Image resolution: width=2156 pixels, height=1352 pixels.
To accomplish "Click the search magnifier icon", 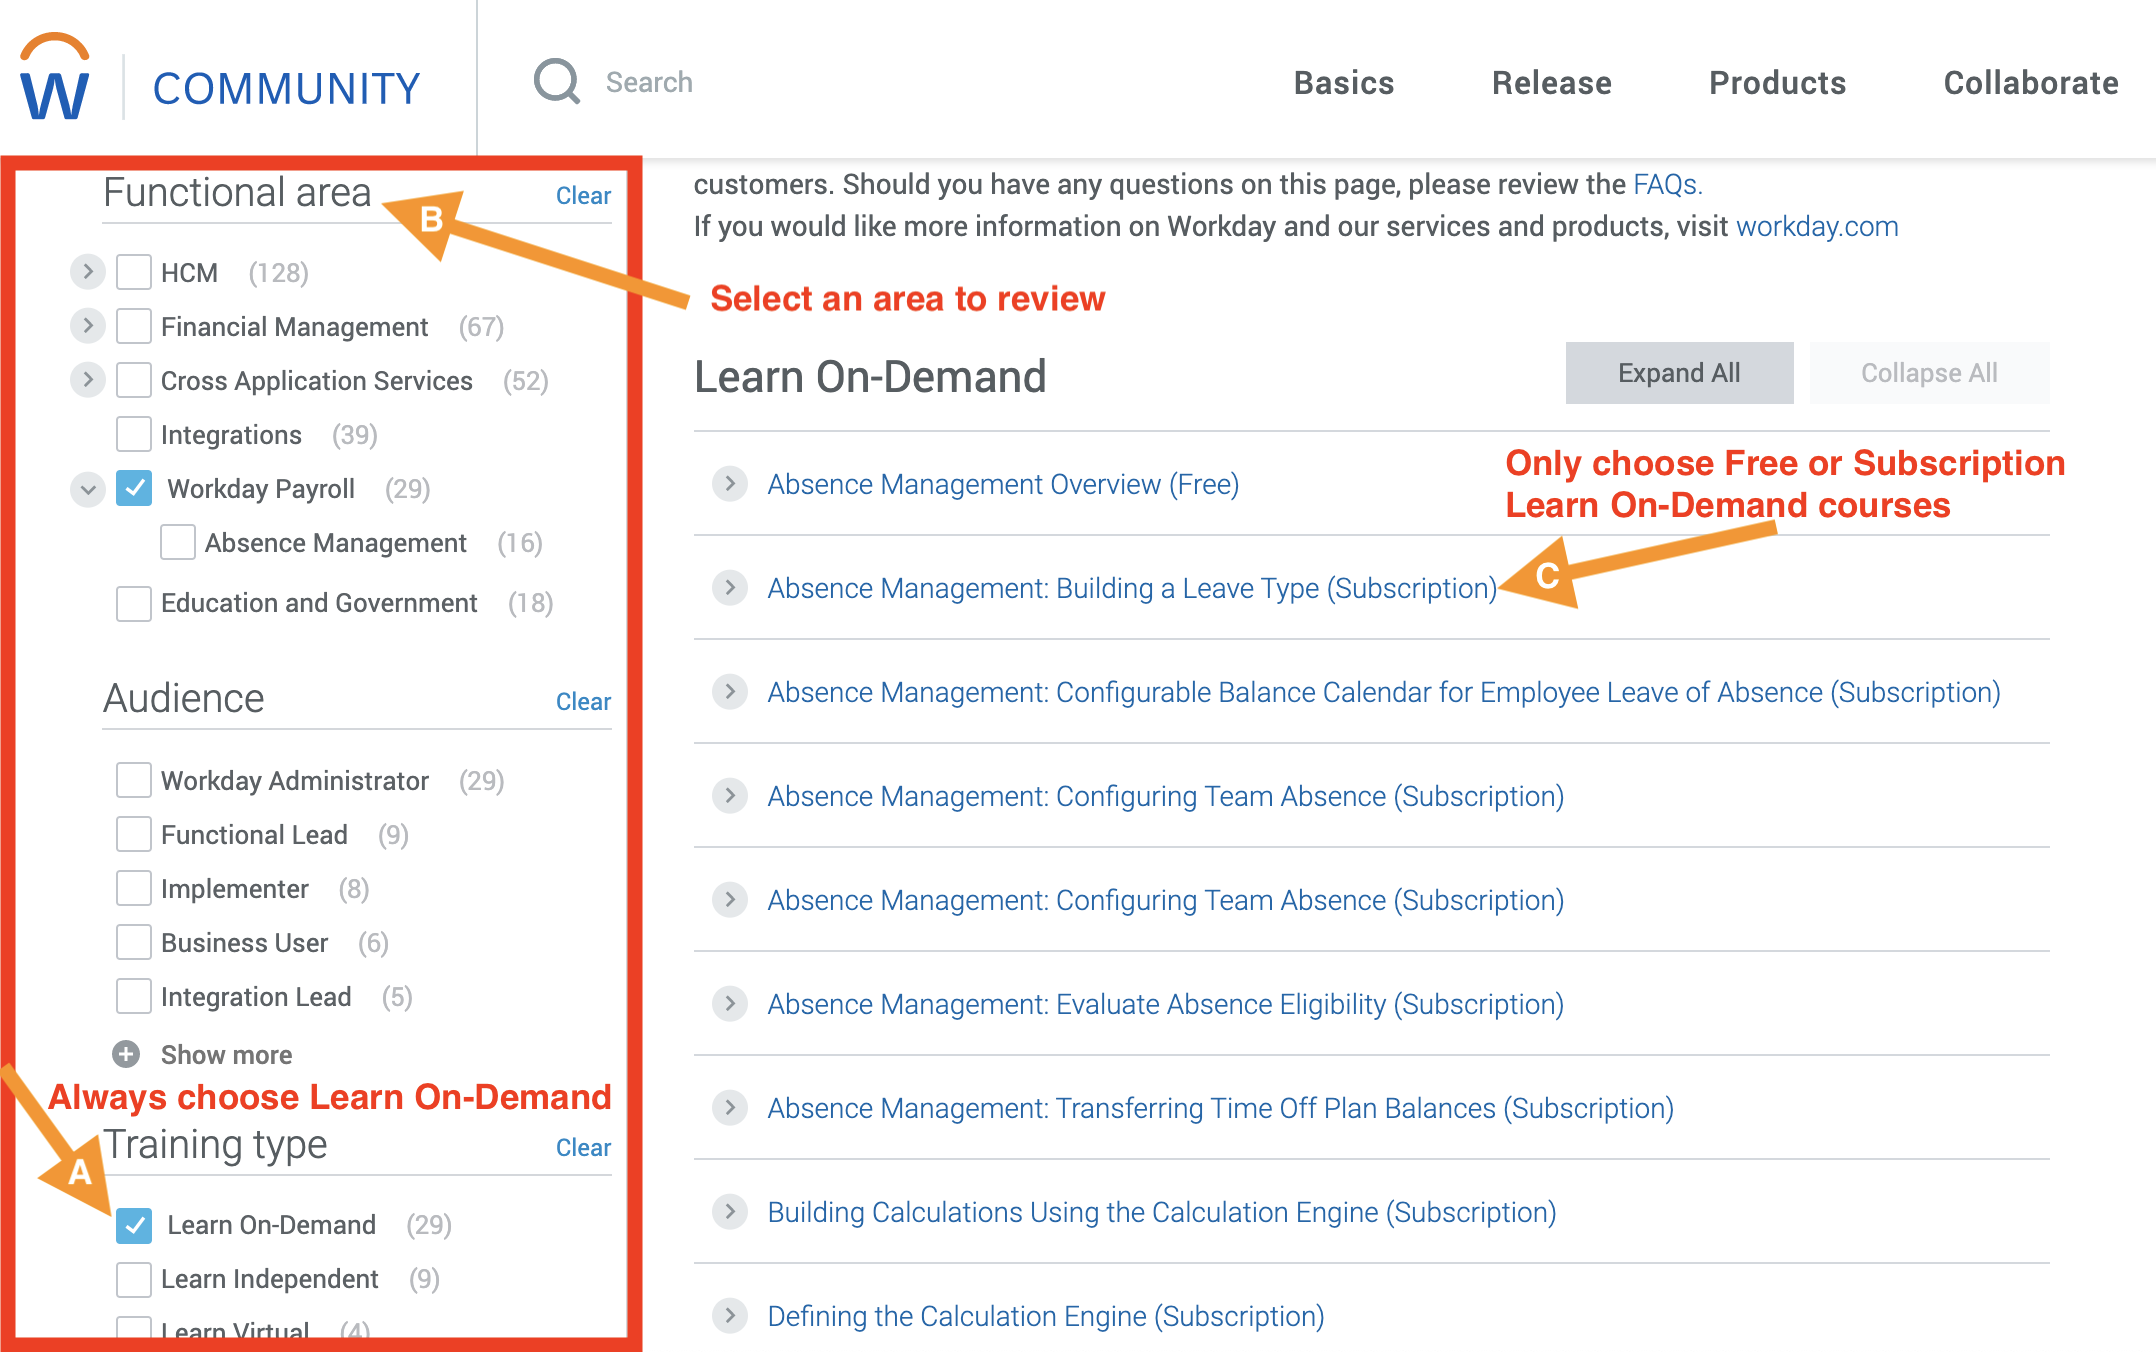I will (557, 81).
